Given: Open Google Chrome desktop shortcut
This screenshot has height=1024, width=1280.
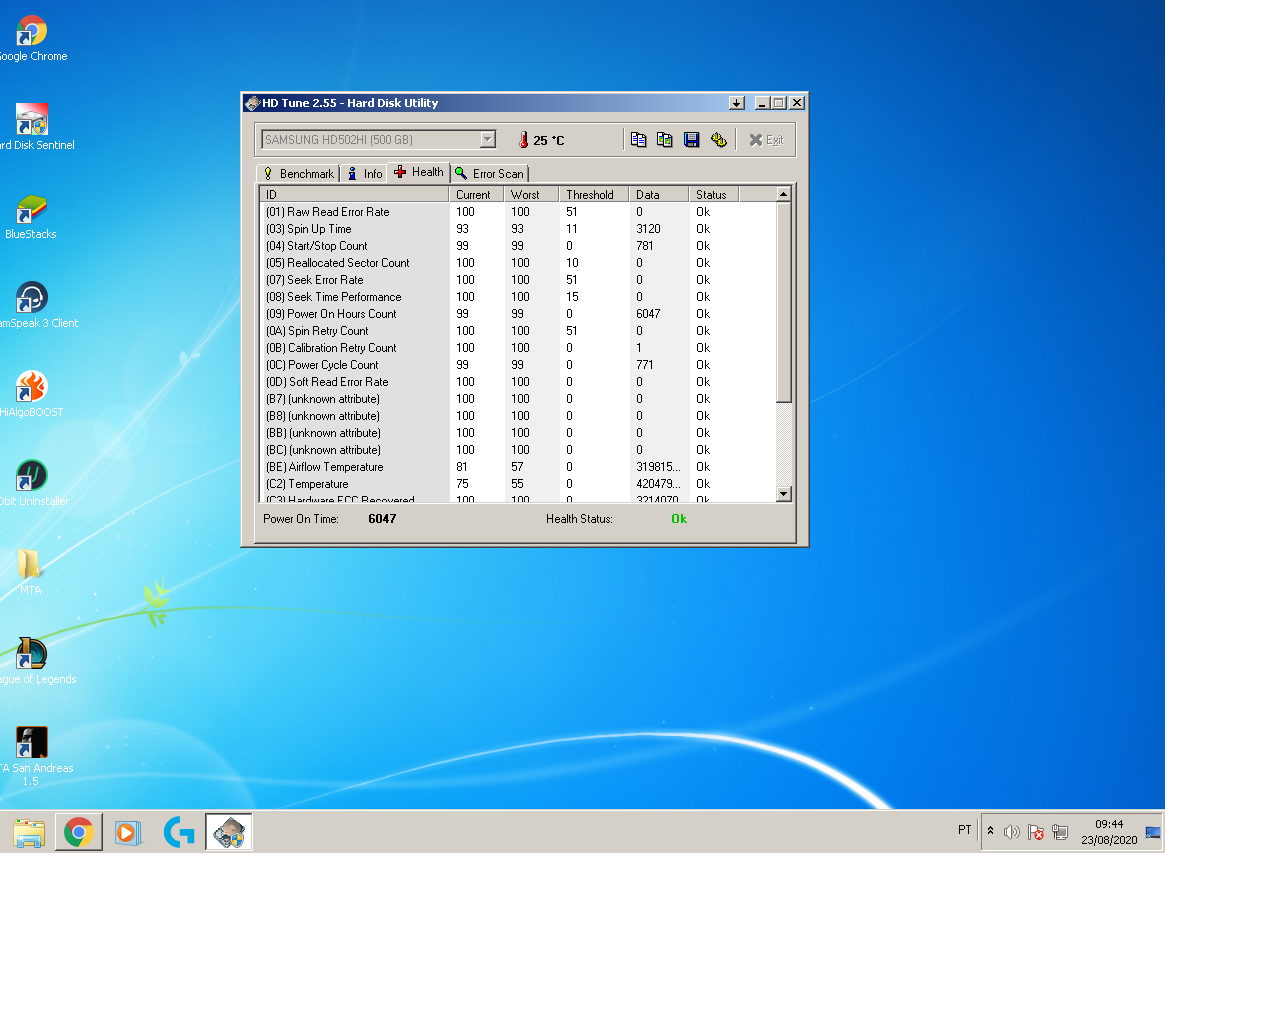Looking at the screenshot, I should 32,40.
